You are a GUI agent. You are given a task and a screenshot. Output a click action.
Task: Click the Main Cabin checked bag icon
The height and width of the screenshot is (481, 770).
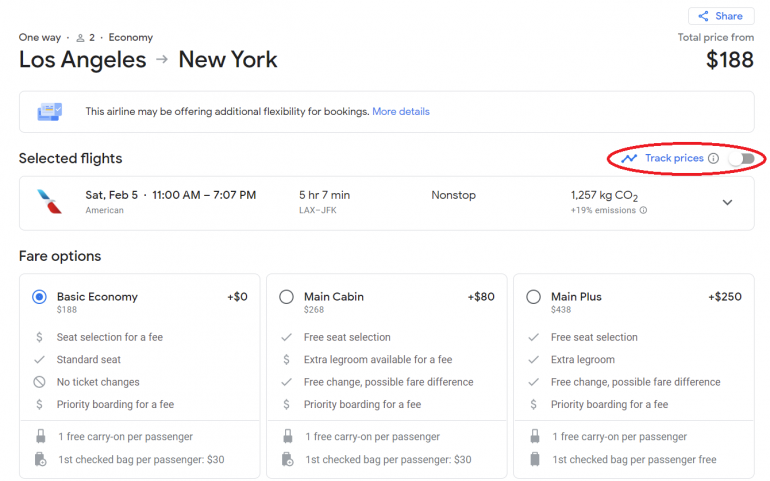286,460
